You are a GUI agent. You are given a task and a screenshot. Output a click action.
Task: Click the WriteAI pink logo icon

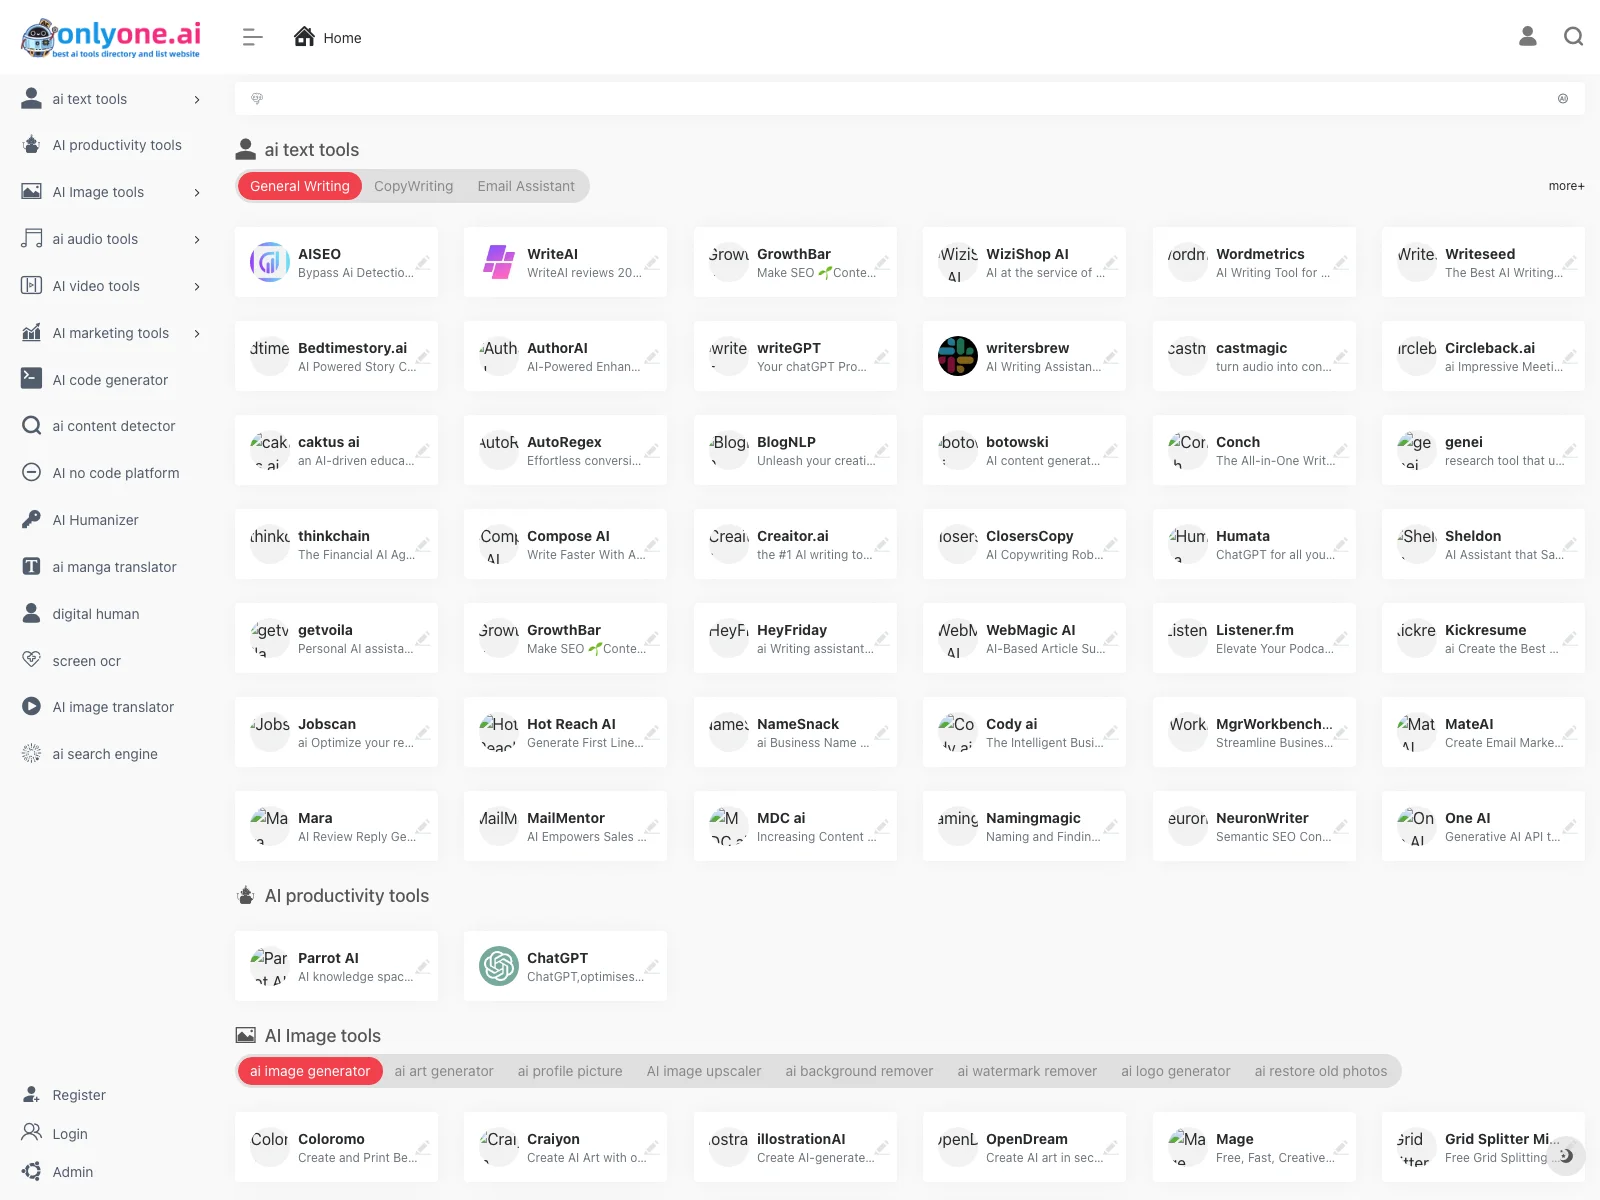(x=499, y=262)
